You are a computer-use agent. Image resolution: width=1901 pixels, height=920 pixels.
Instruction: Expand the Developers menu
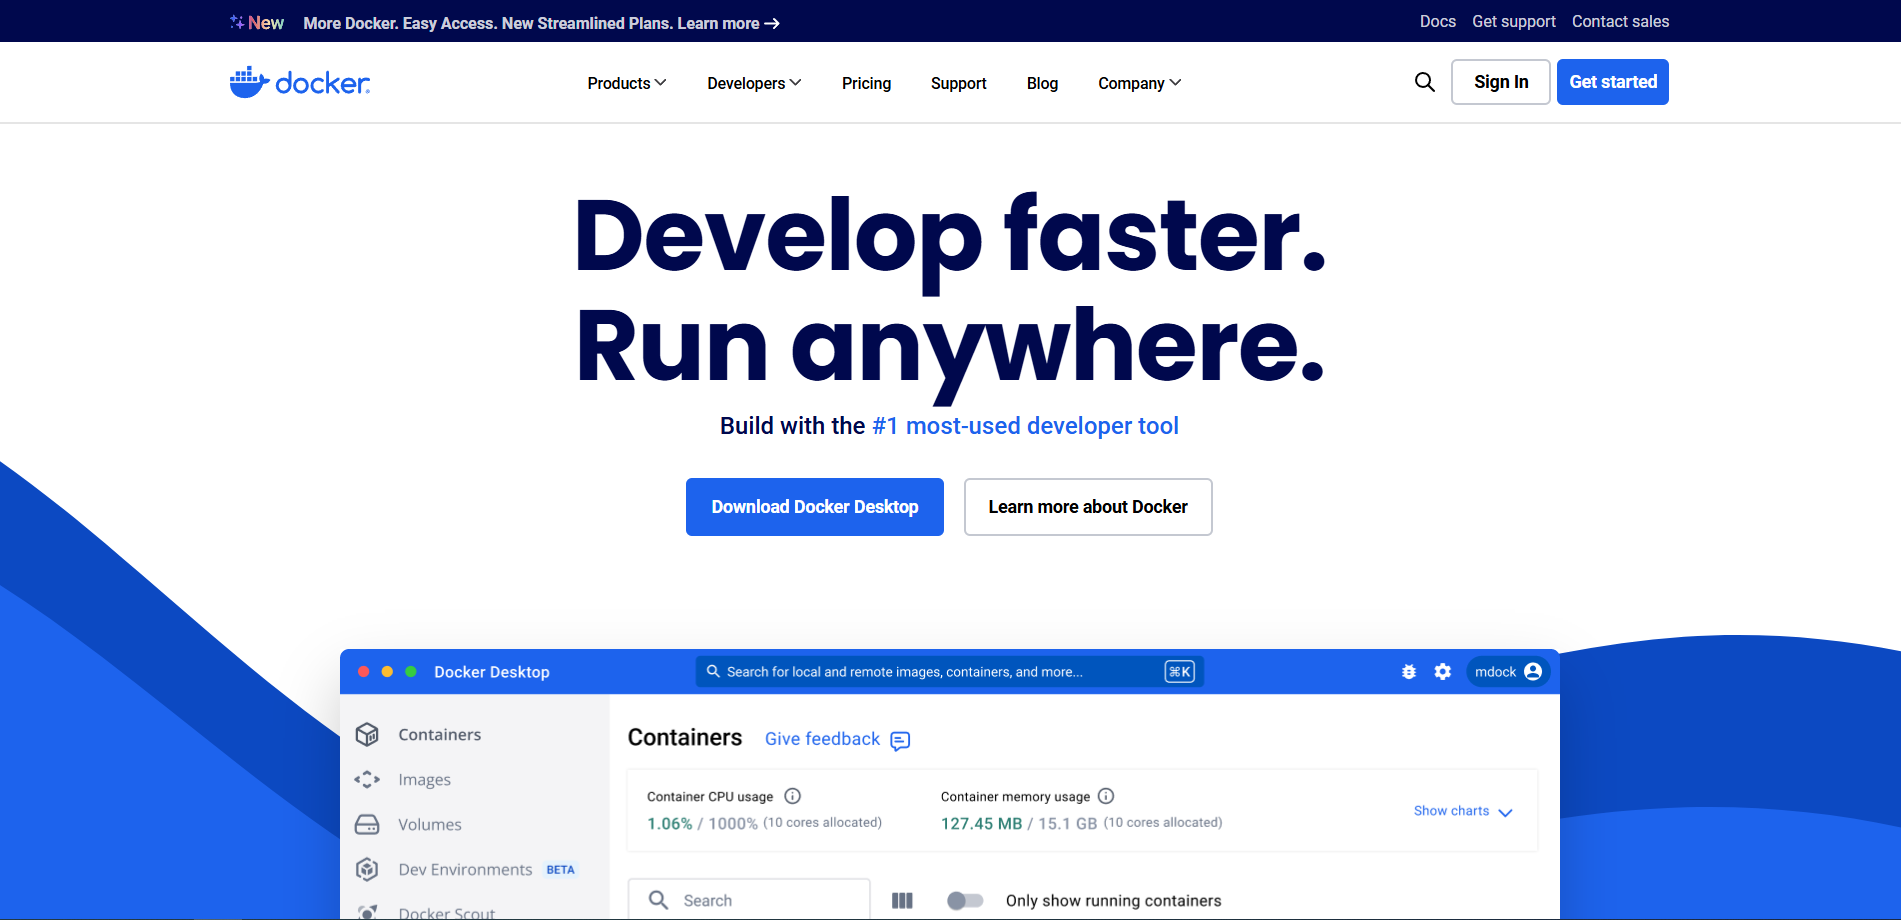(754, 83)
